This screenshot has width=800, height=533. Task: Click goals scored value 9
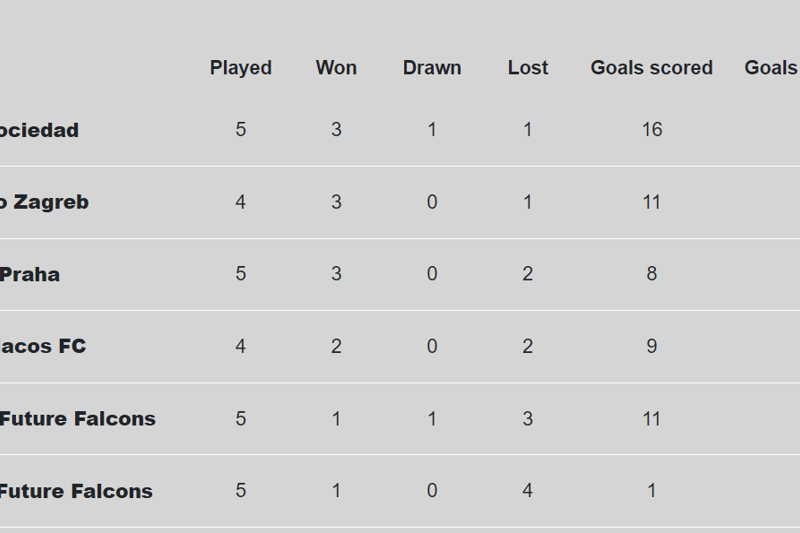pos(651,346)
